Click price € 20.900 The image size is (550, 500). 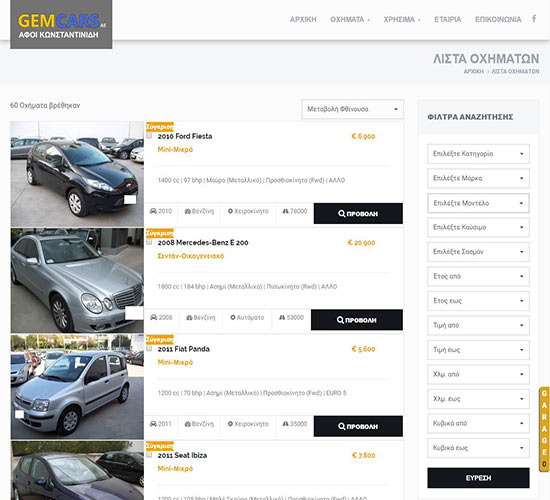[x=361, y=242]
